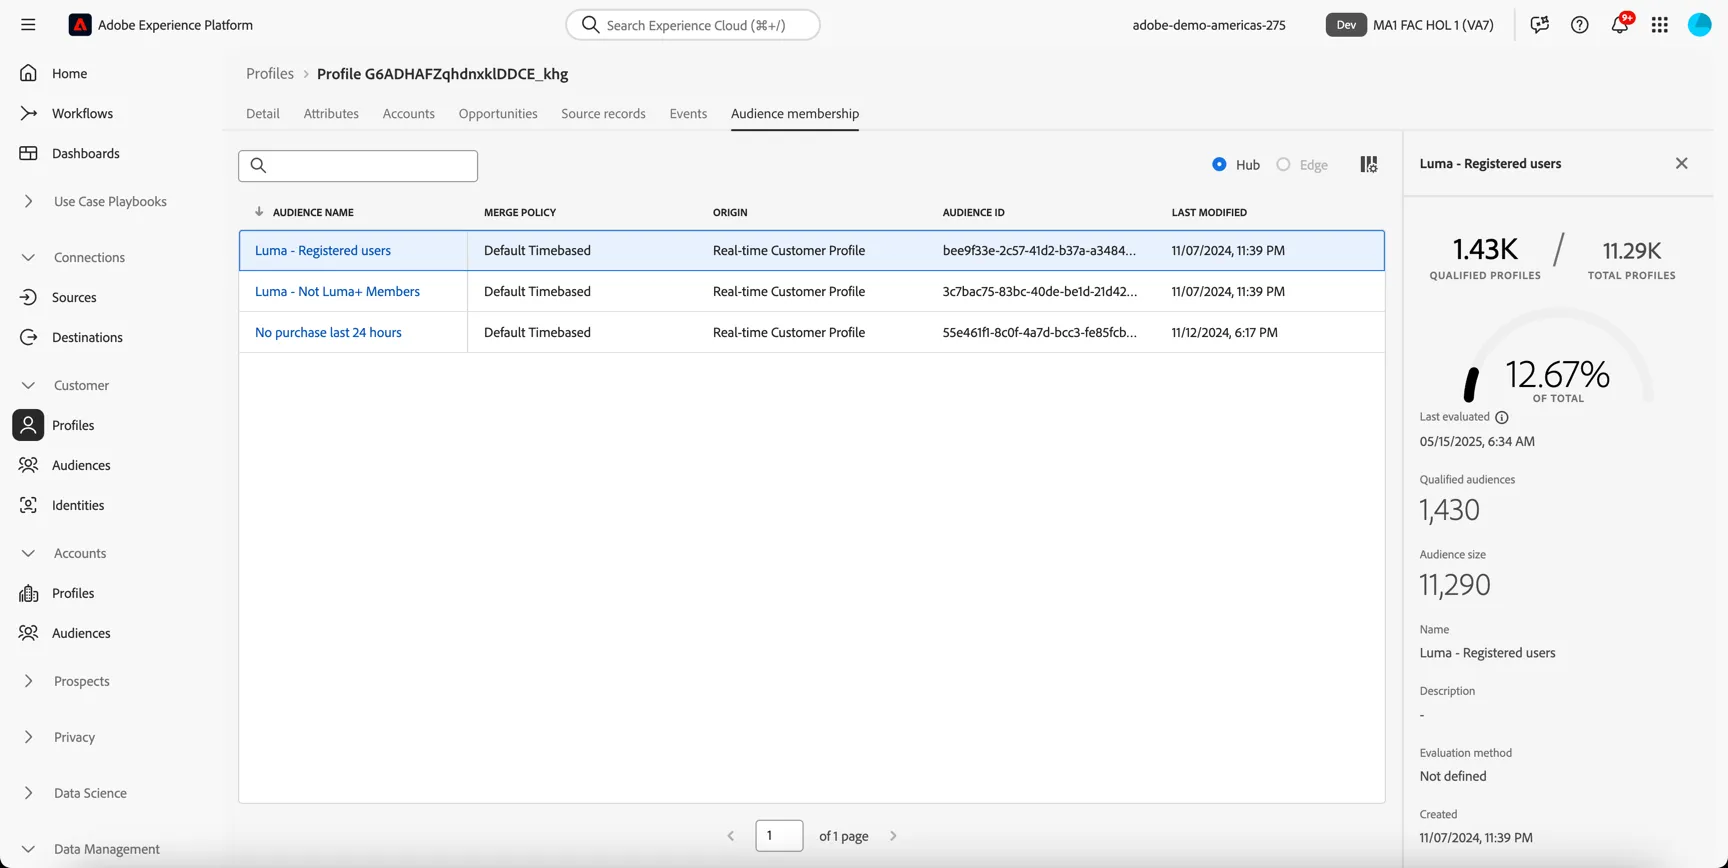Screen dimensions: 1728x868
Task: Collapse the Accounts section
Action: tap(28, 553)
